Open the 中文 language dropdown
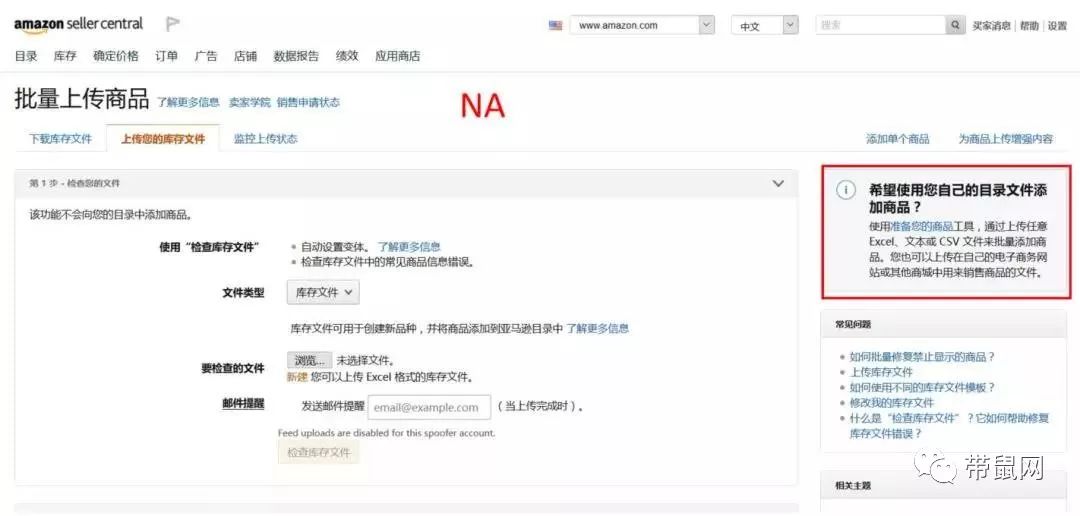Viewport: 1080px width, 516px height. point(765,25)
